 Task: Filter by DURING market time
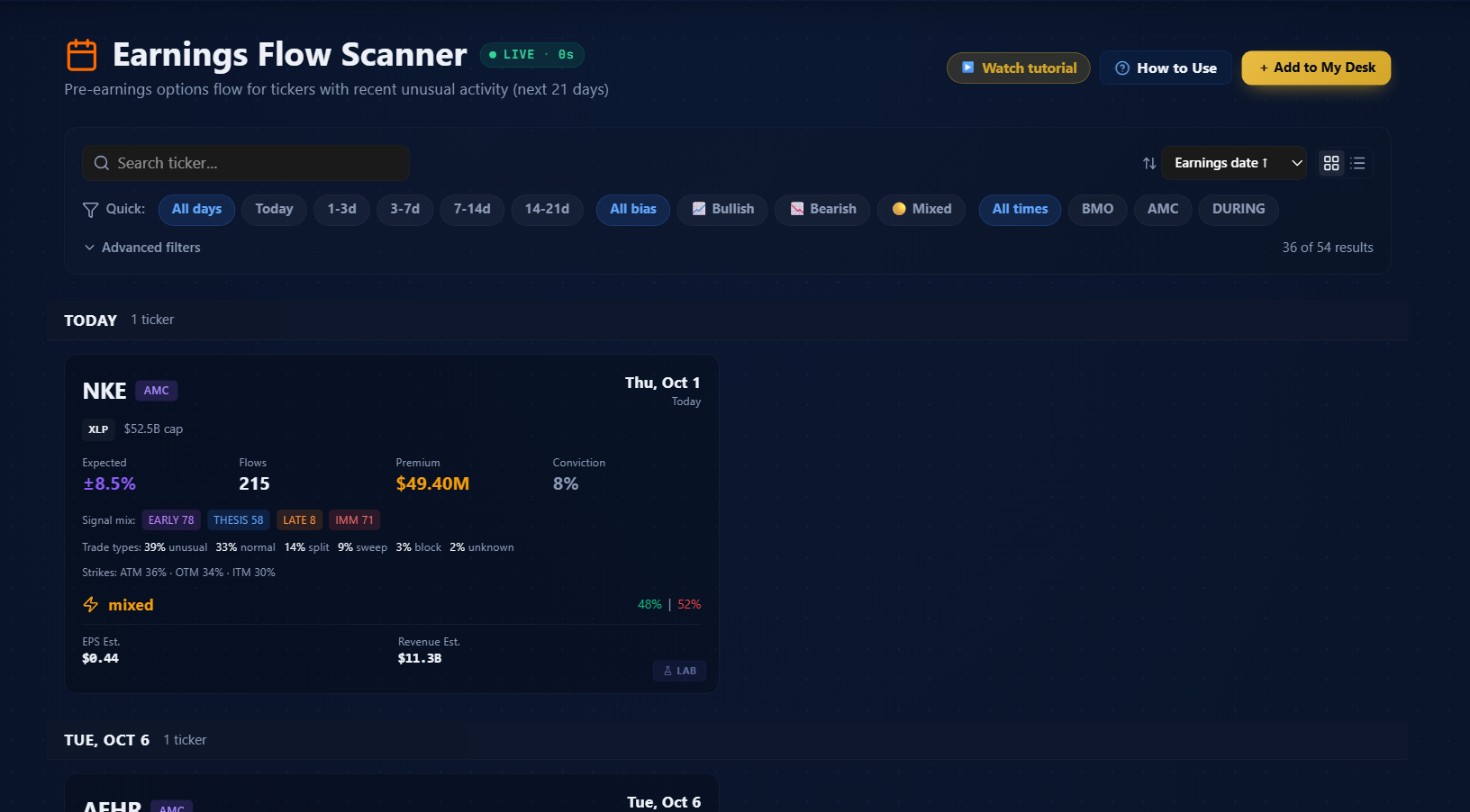[x=1239, y=209]
